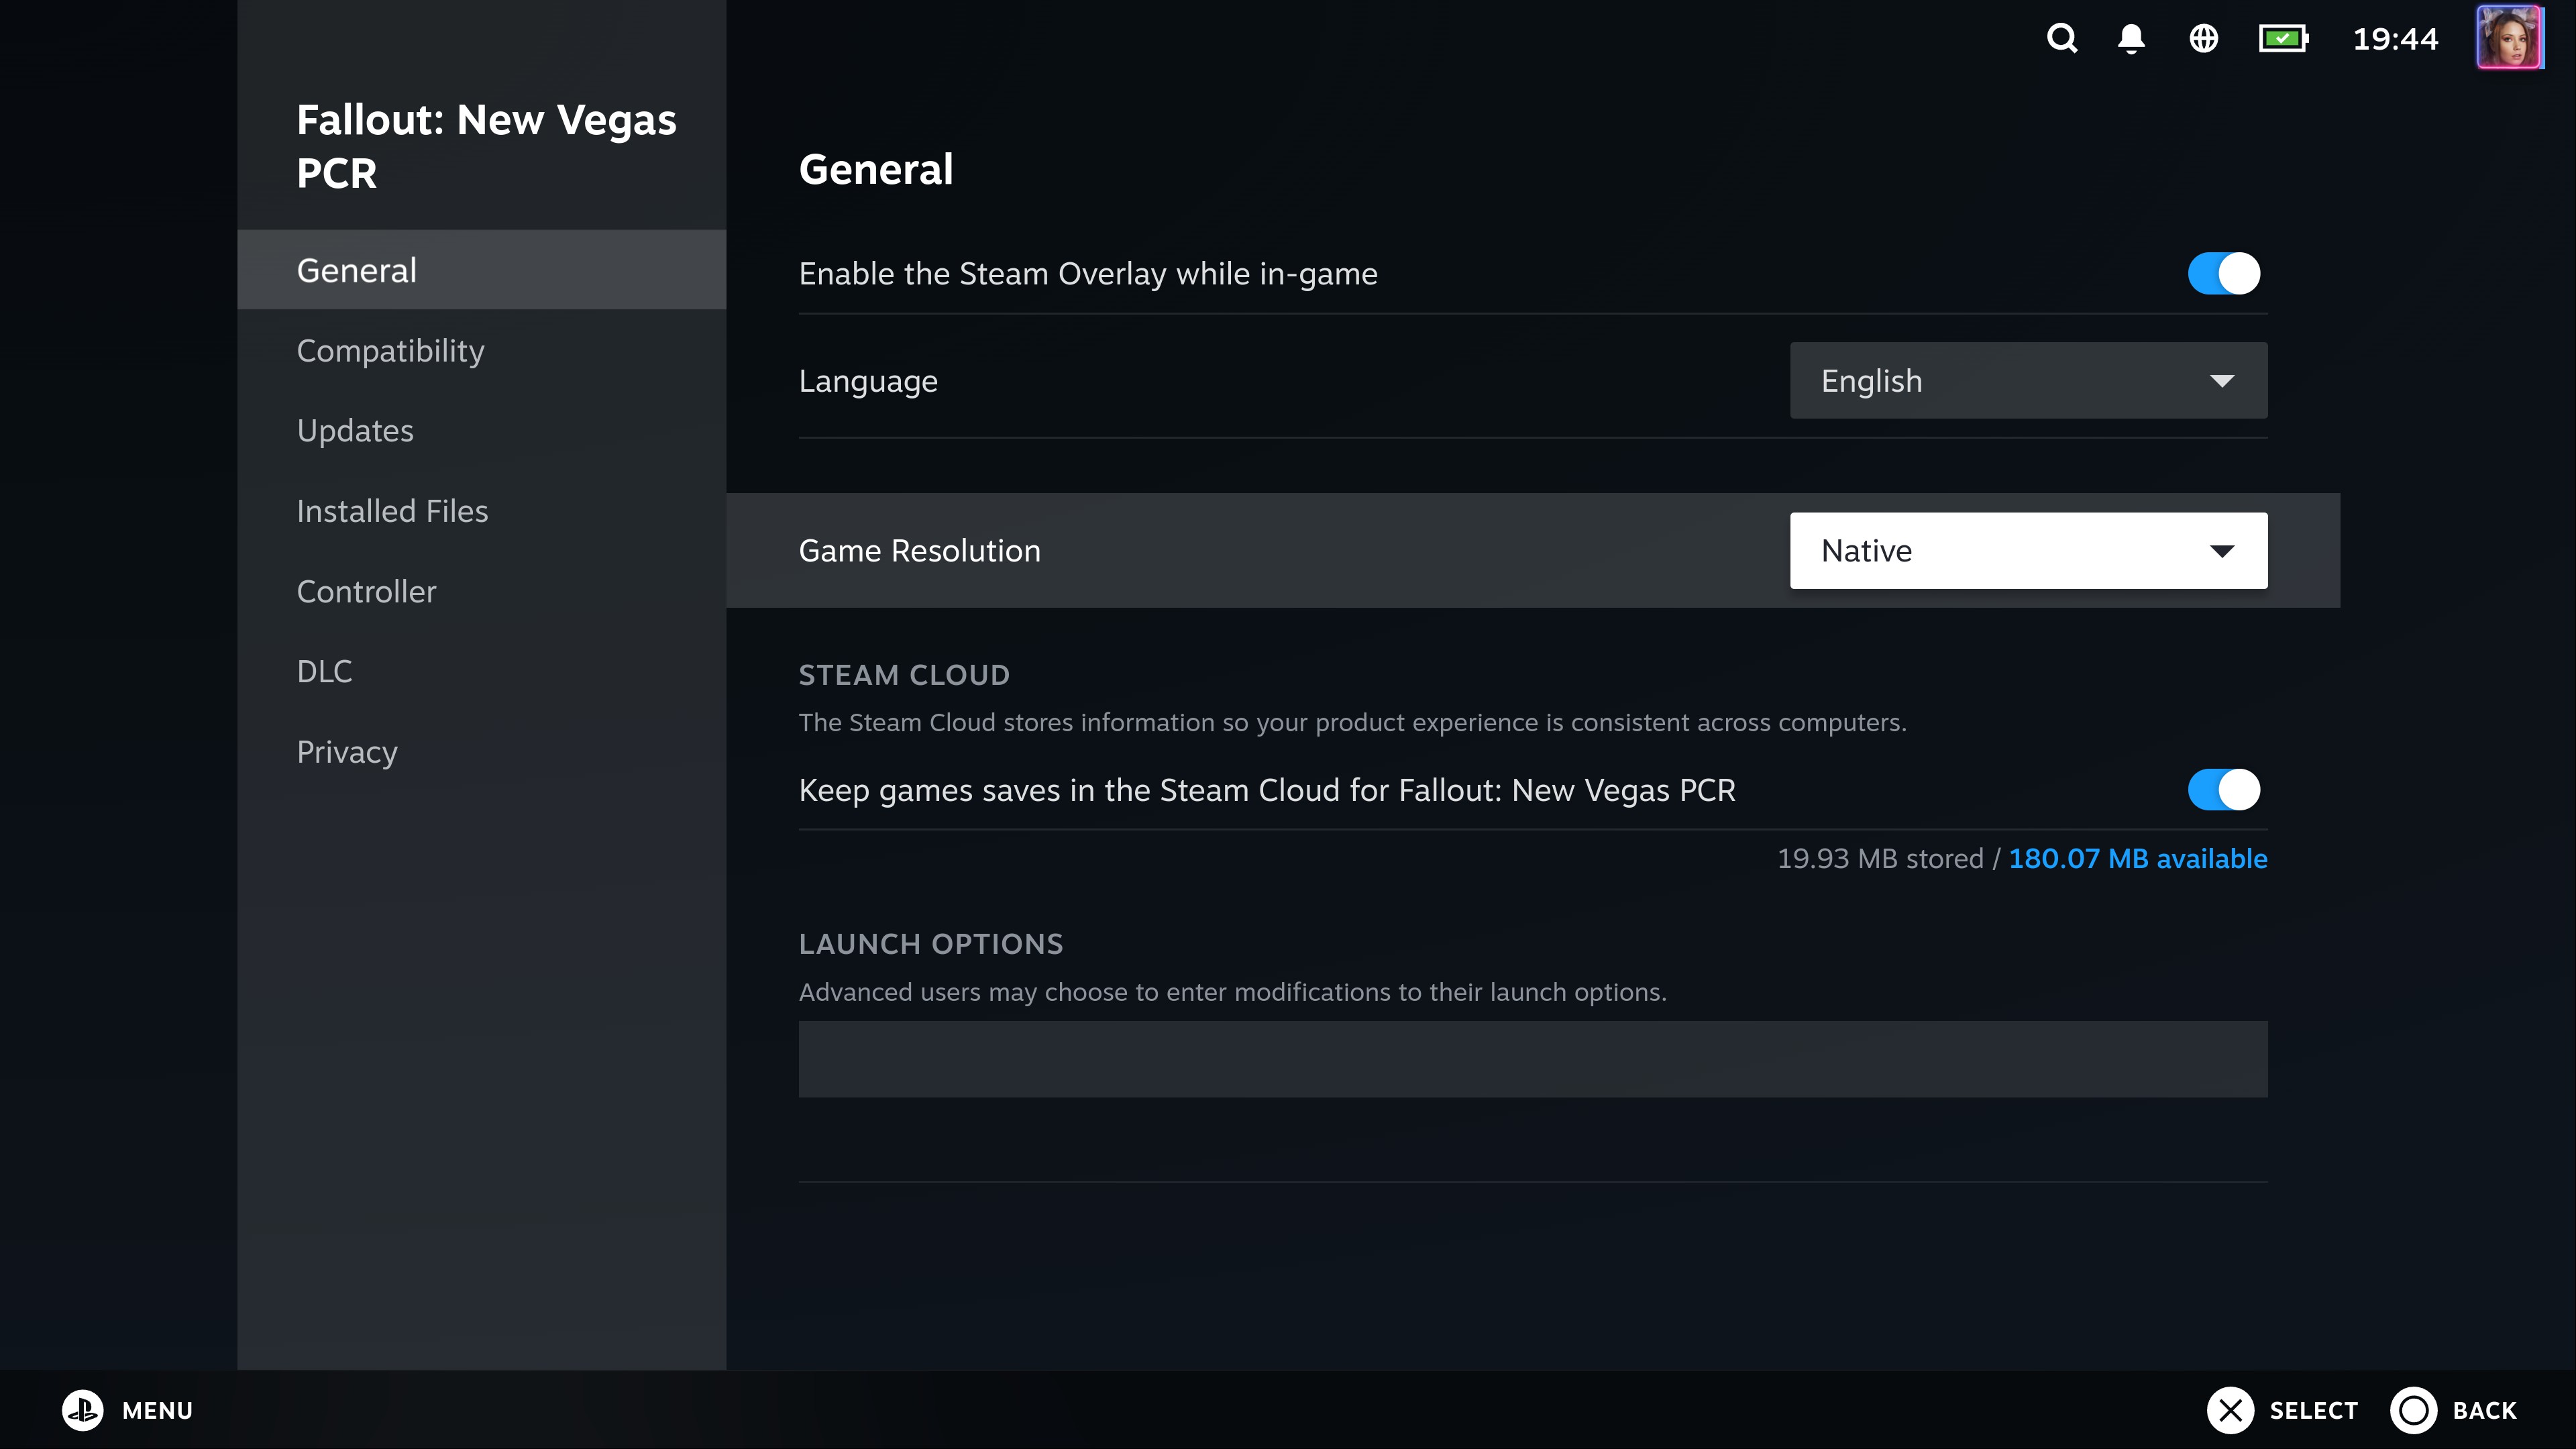Select the Updates menu item
Image resolution: width=2576 pixels, height=1449 pixels.
pyautogui.click(x=356, y=430)
